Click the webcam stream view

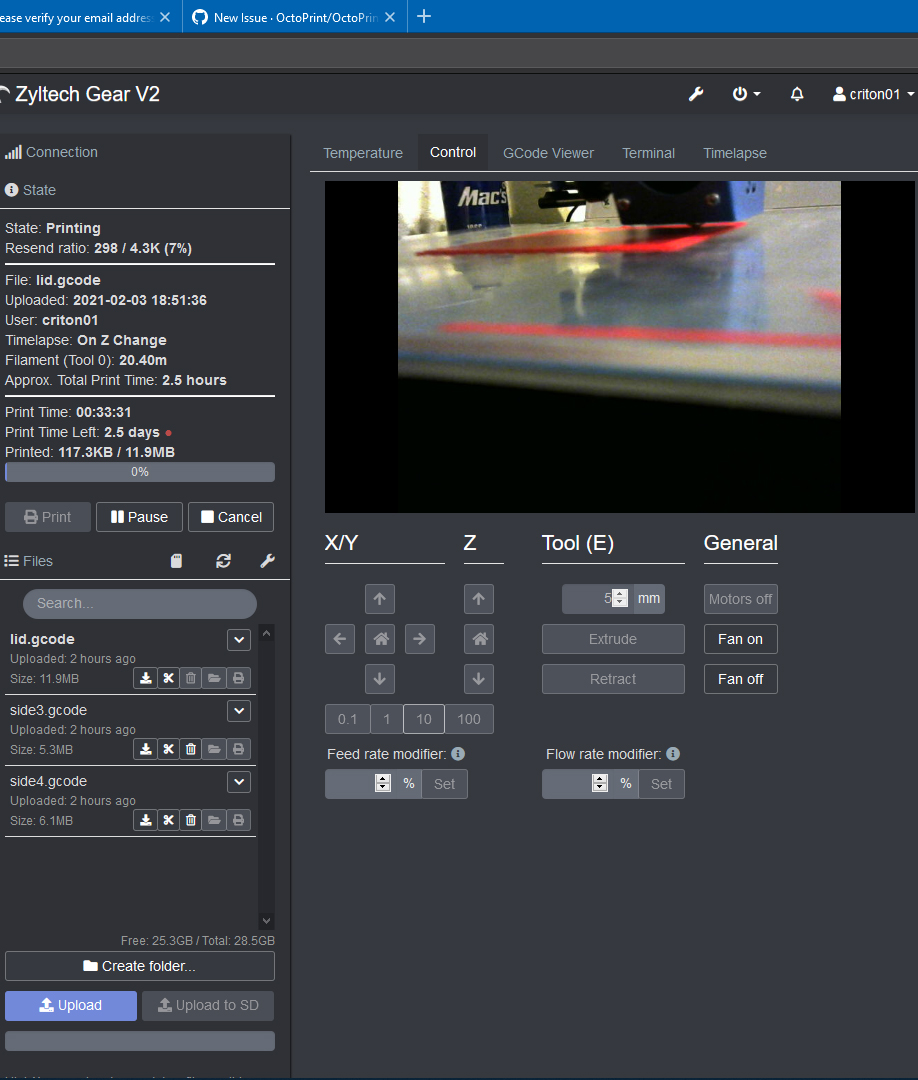[620, 346]
